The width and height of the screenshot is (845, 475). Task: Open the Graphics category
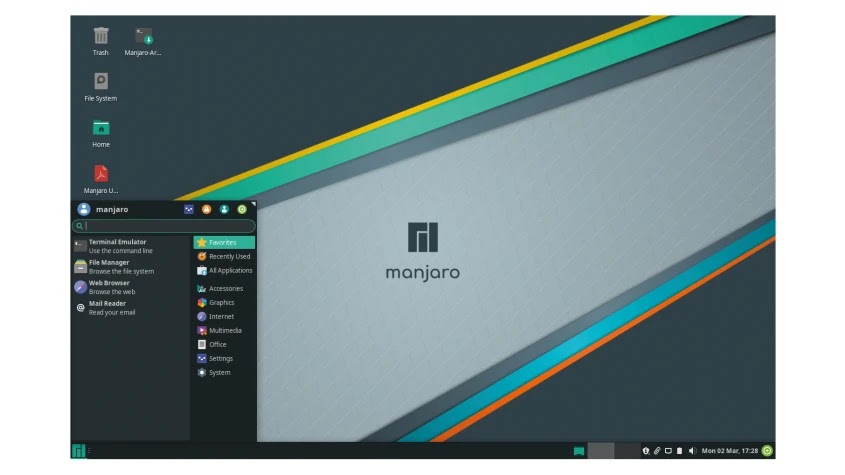point(224,302)
